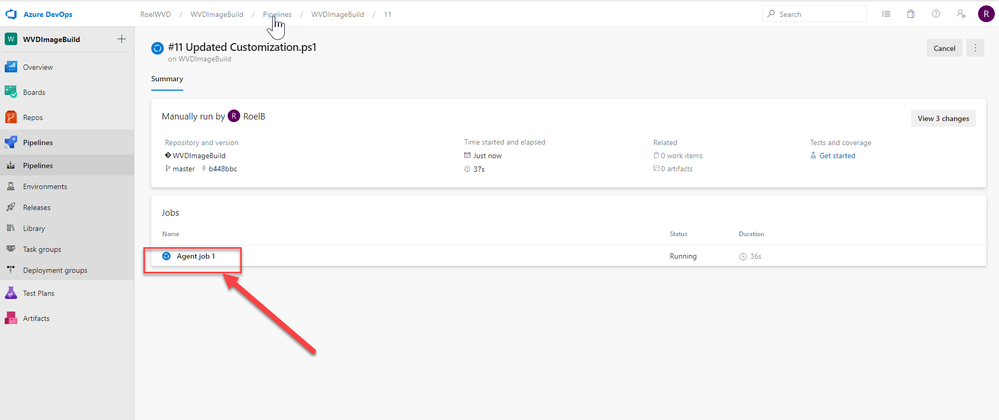Click the Artifacts icon in sidebar

(x=11, y=318)
